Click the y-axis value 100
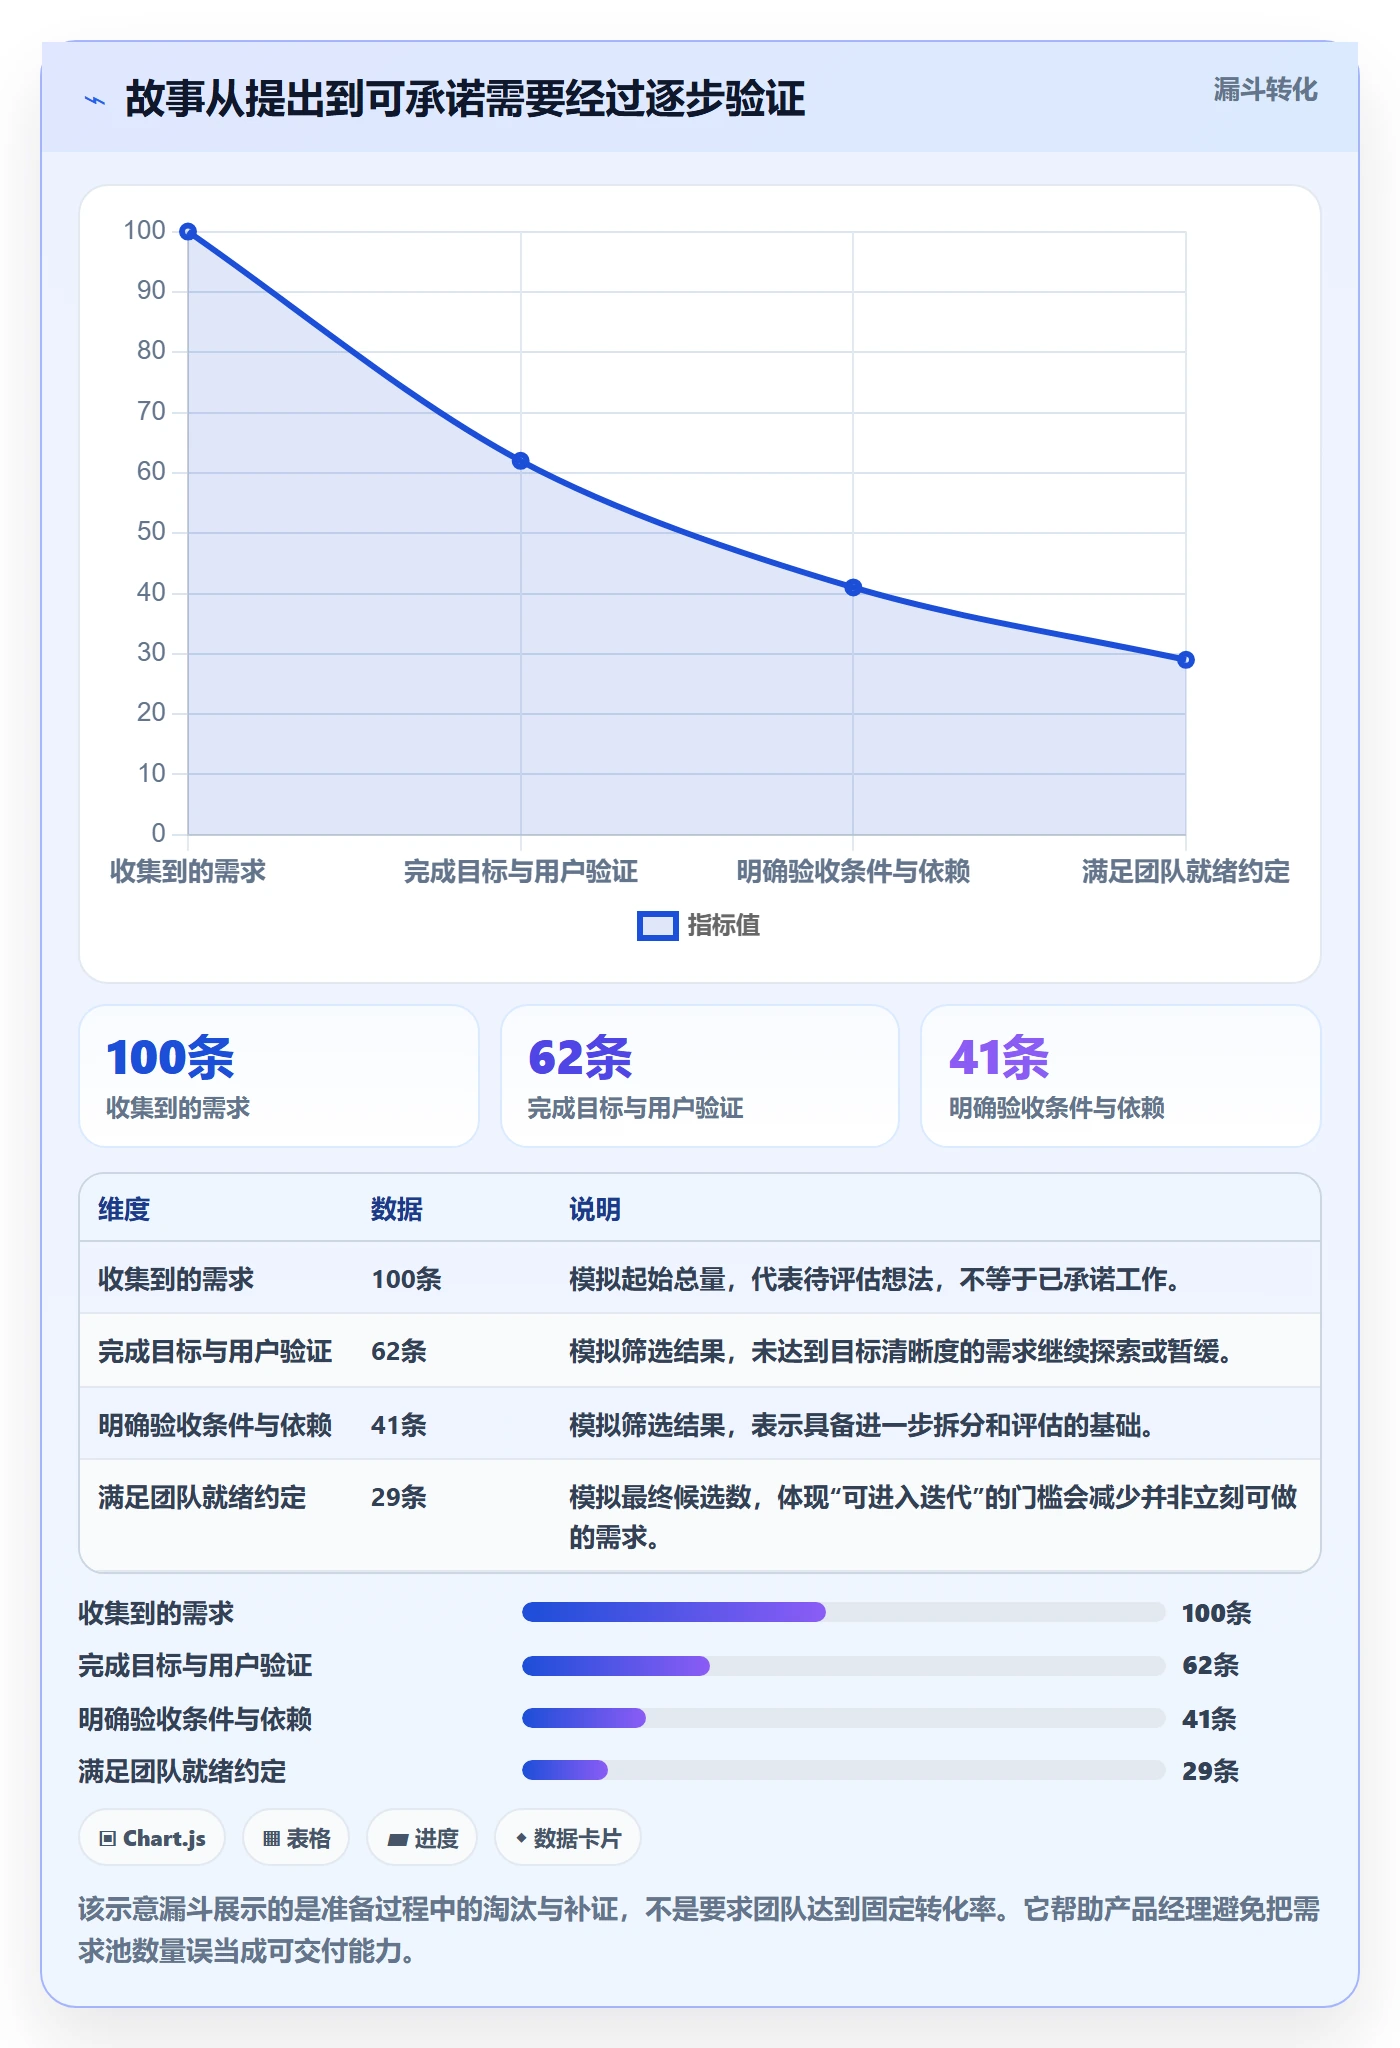The image size is (1400, 2048). (x=144, y=231)
